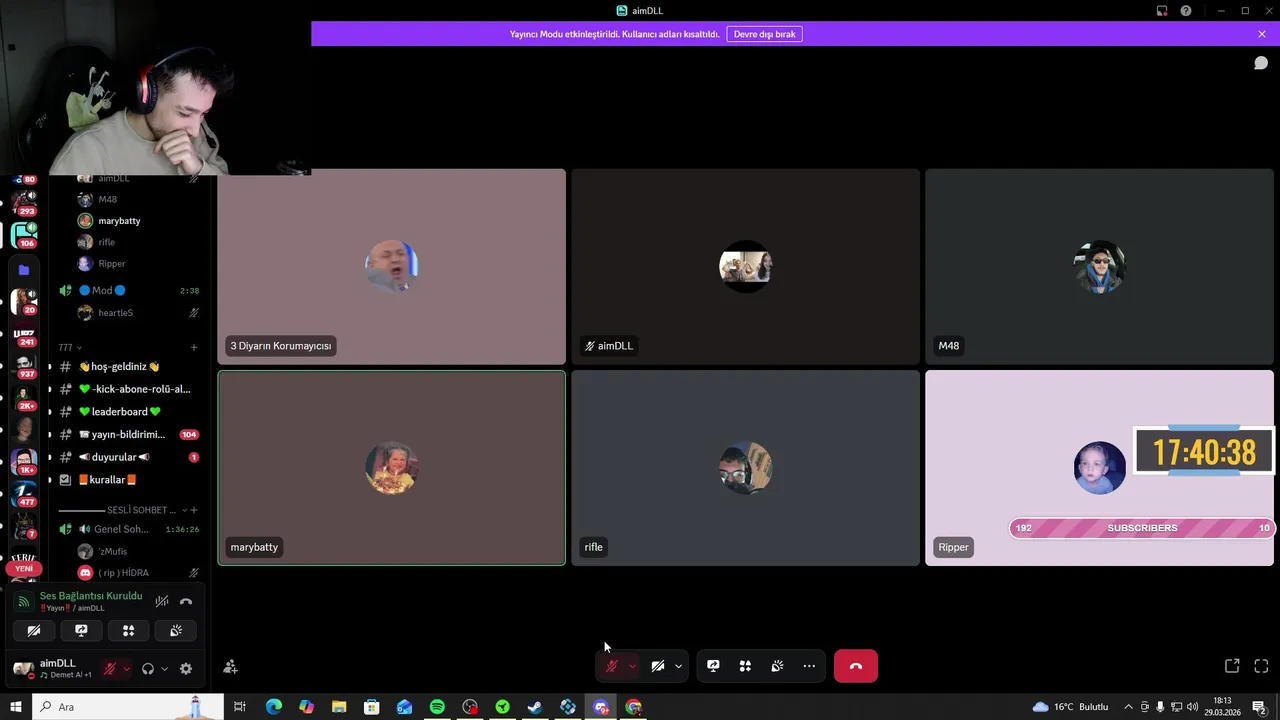Unmute microphone in user panel
Viewport: 1280px width, 720px height.
[110, 669]
